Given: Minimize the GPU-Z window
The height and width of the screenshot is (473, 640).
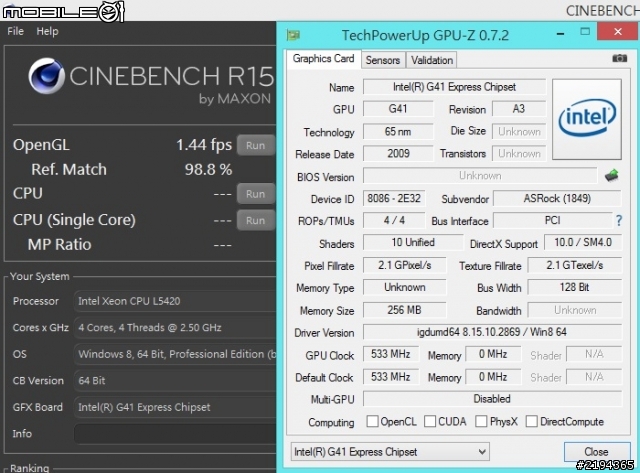Looking at the screenshot, I should (x=561, y=33).
